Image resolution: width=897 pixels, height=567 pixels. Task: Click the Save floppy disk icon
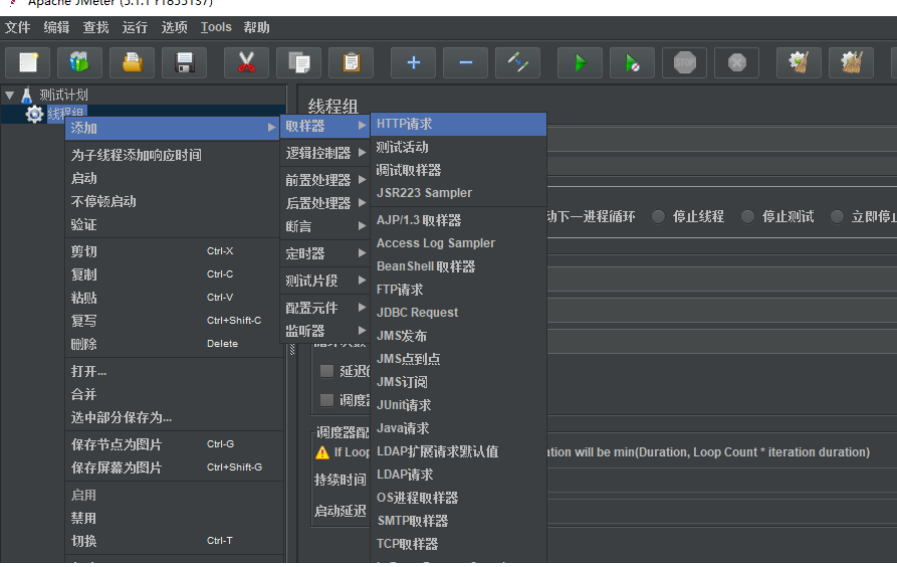click(184, 62)
